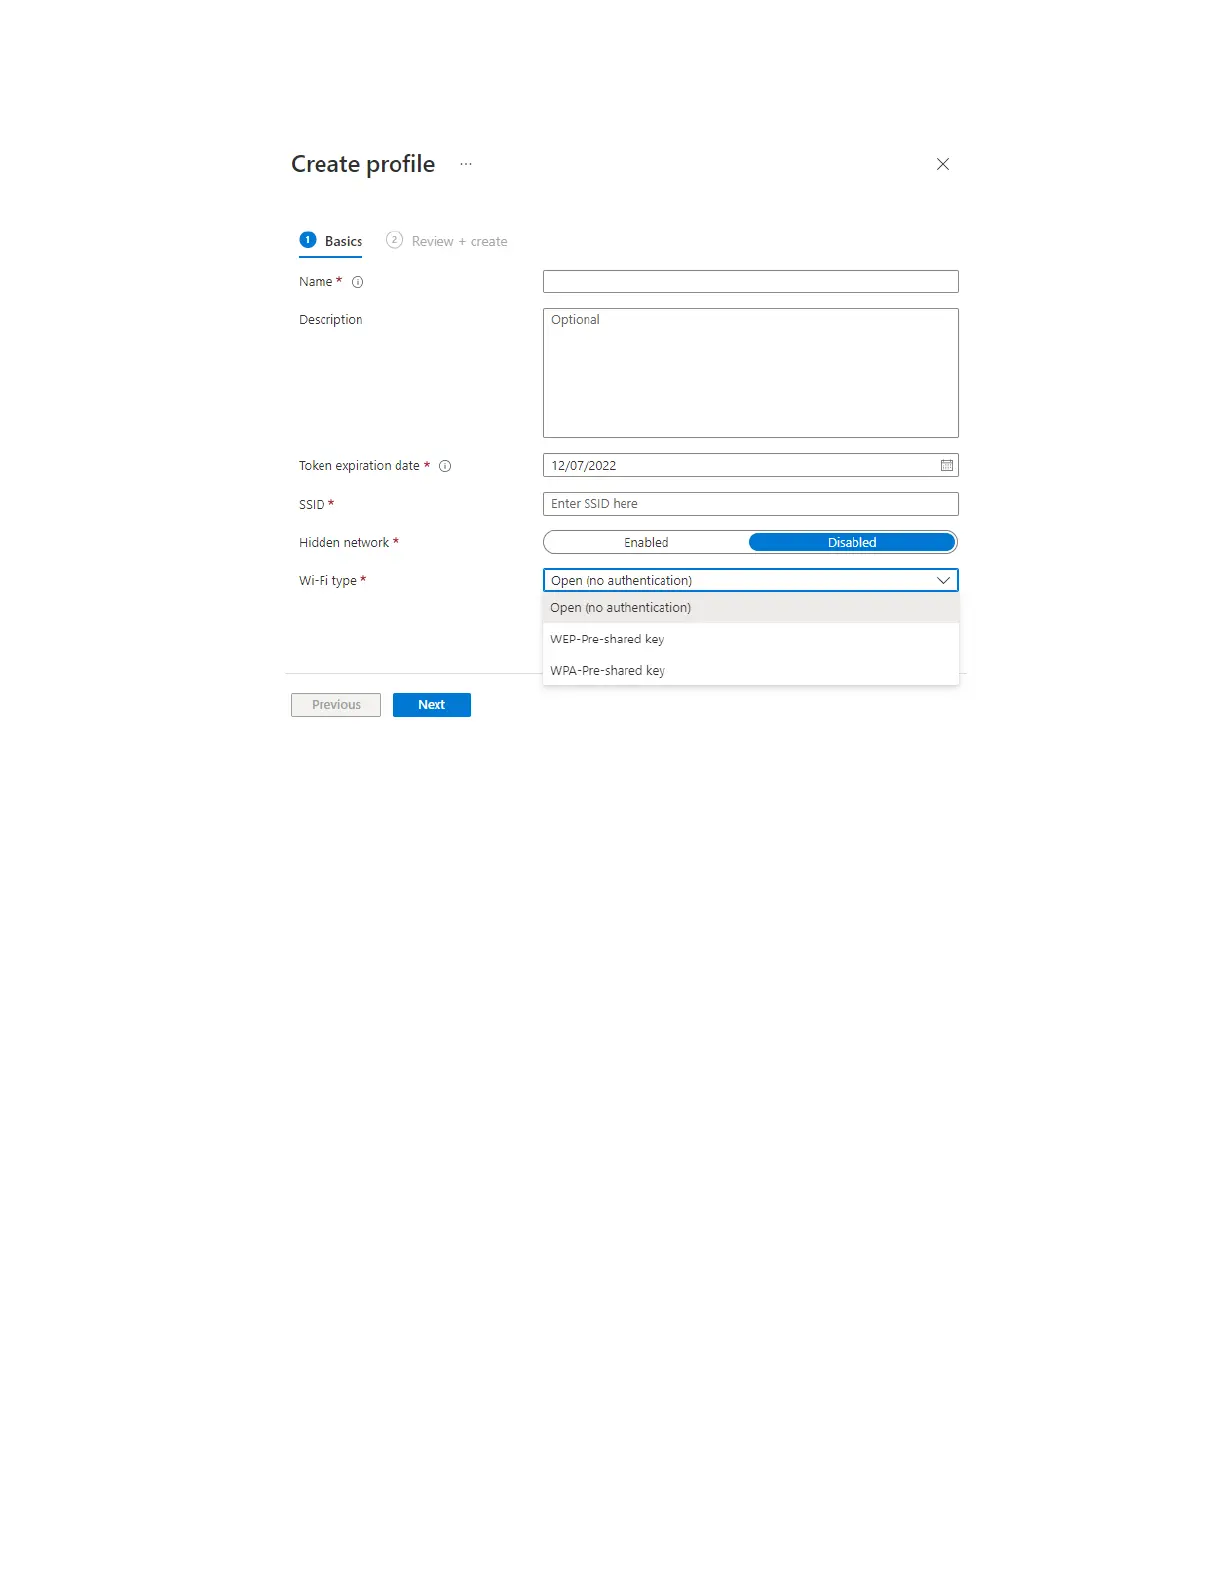Image resolution: width=1224 pixels, height=1584 pixels.
Task: Click the Previous button
Action: [x=336, y=705]
